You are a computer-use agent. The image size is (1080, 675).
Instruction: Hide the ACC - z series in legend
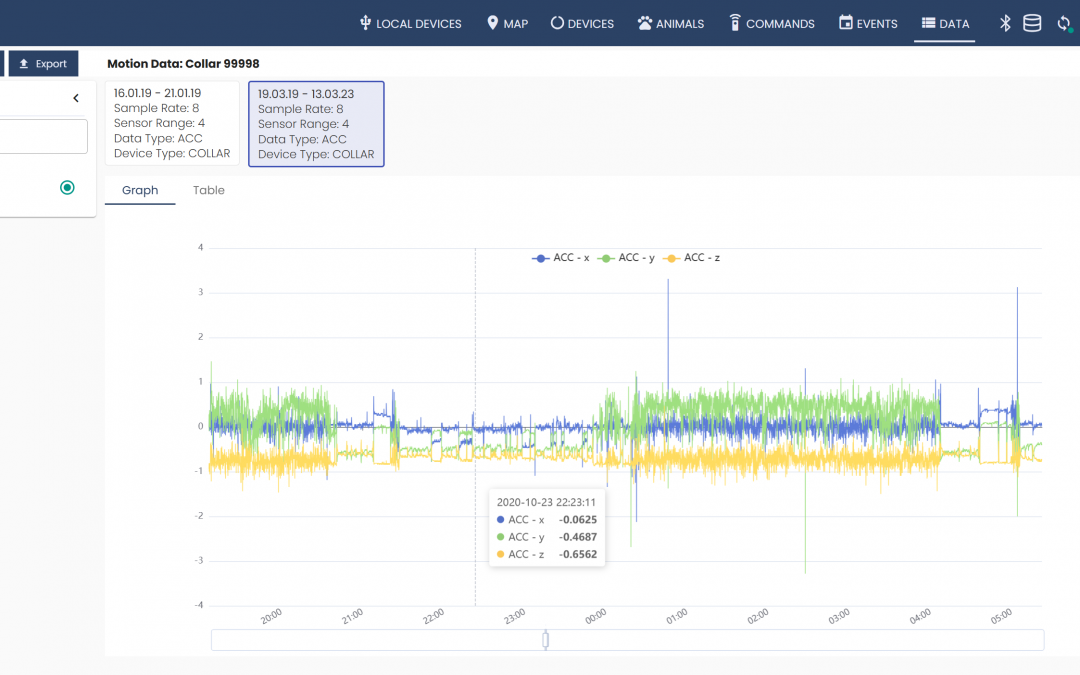point(692,258)
